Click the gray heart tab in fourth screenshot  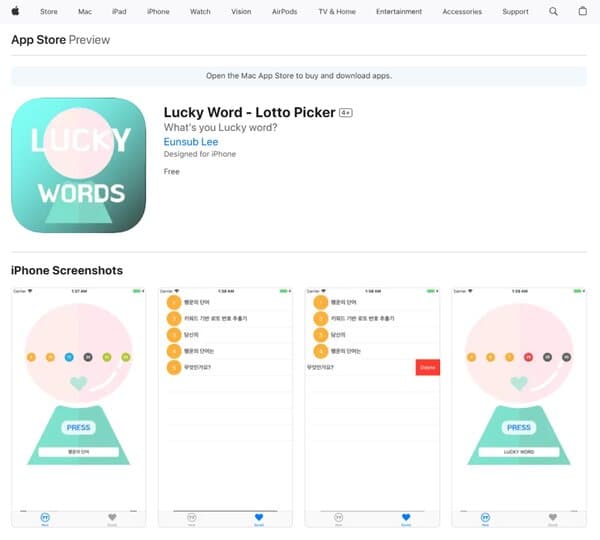pos(553,517)
